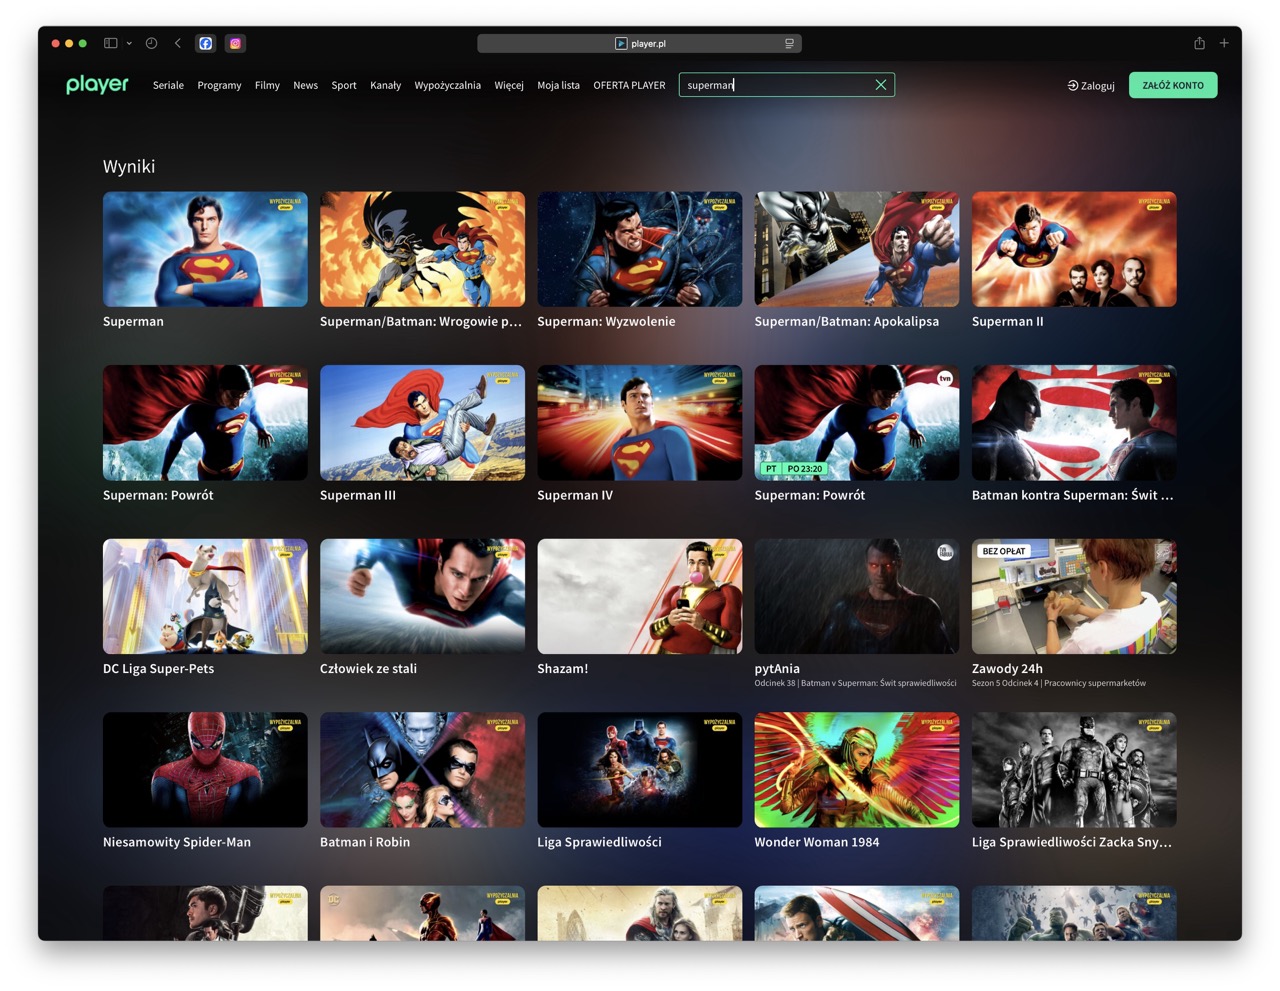Open Safari sidebar panel icon
The width and height of the screenshot is (1280, 991).
click(x=111, y=43)
